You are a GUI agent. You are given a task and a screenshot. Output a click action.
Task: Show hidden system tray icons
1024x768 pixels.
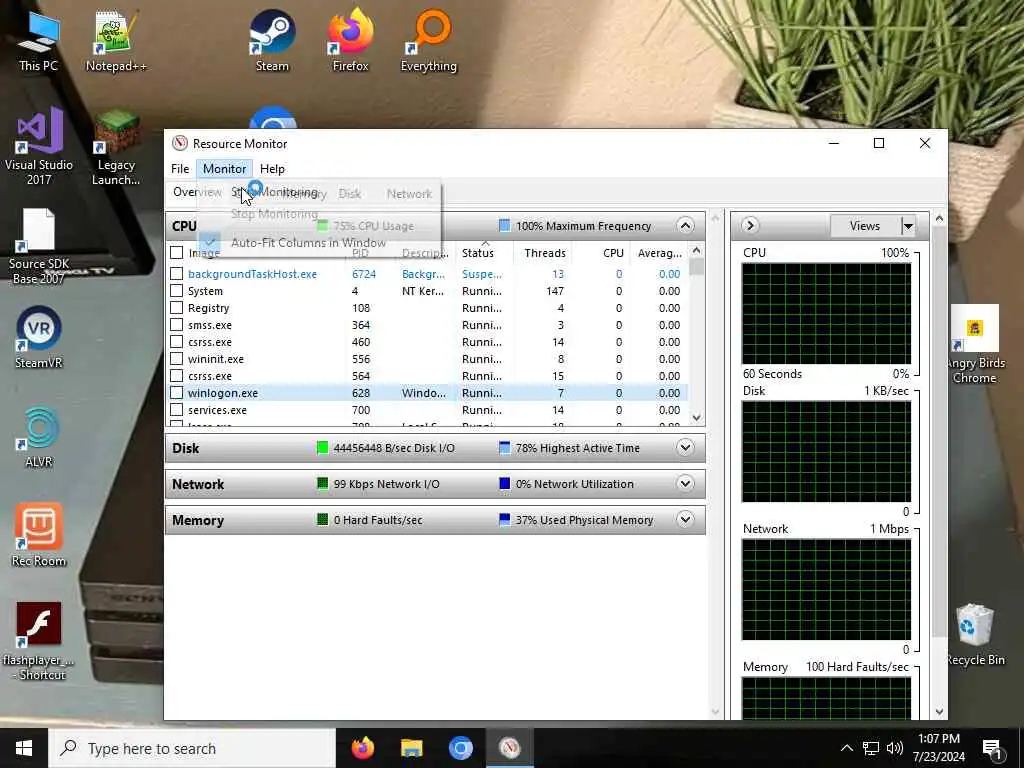[846, 748]
